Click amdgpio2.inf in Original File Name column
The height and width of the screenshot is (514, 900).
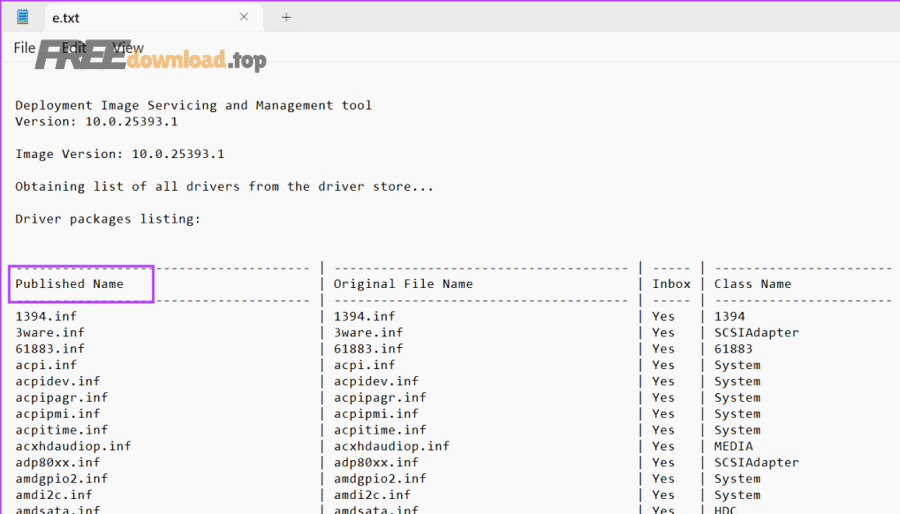[380, 479]
